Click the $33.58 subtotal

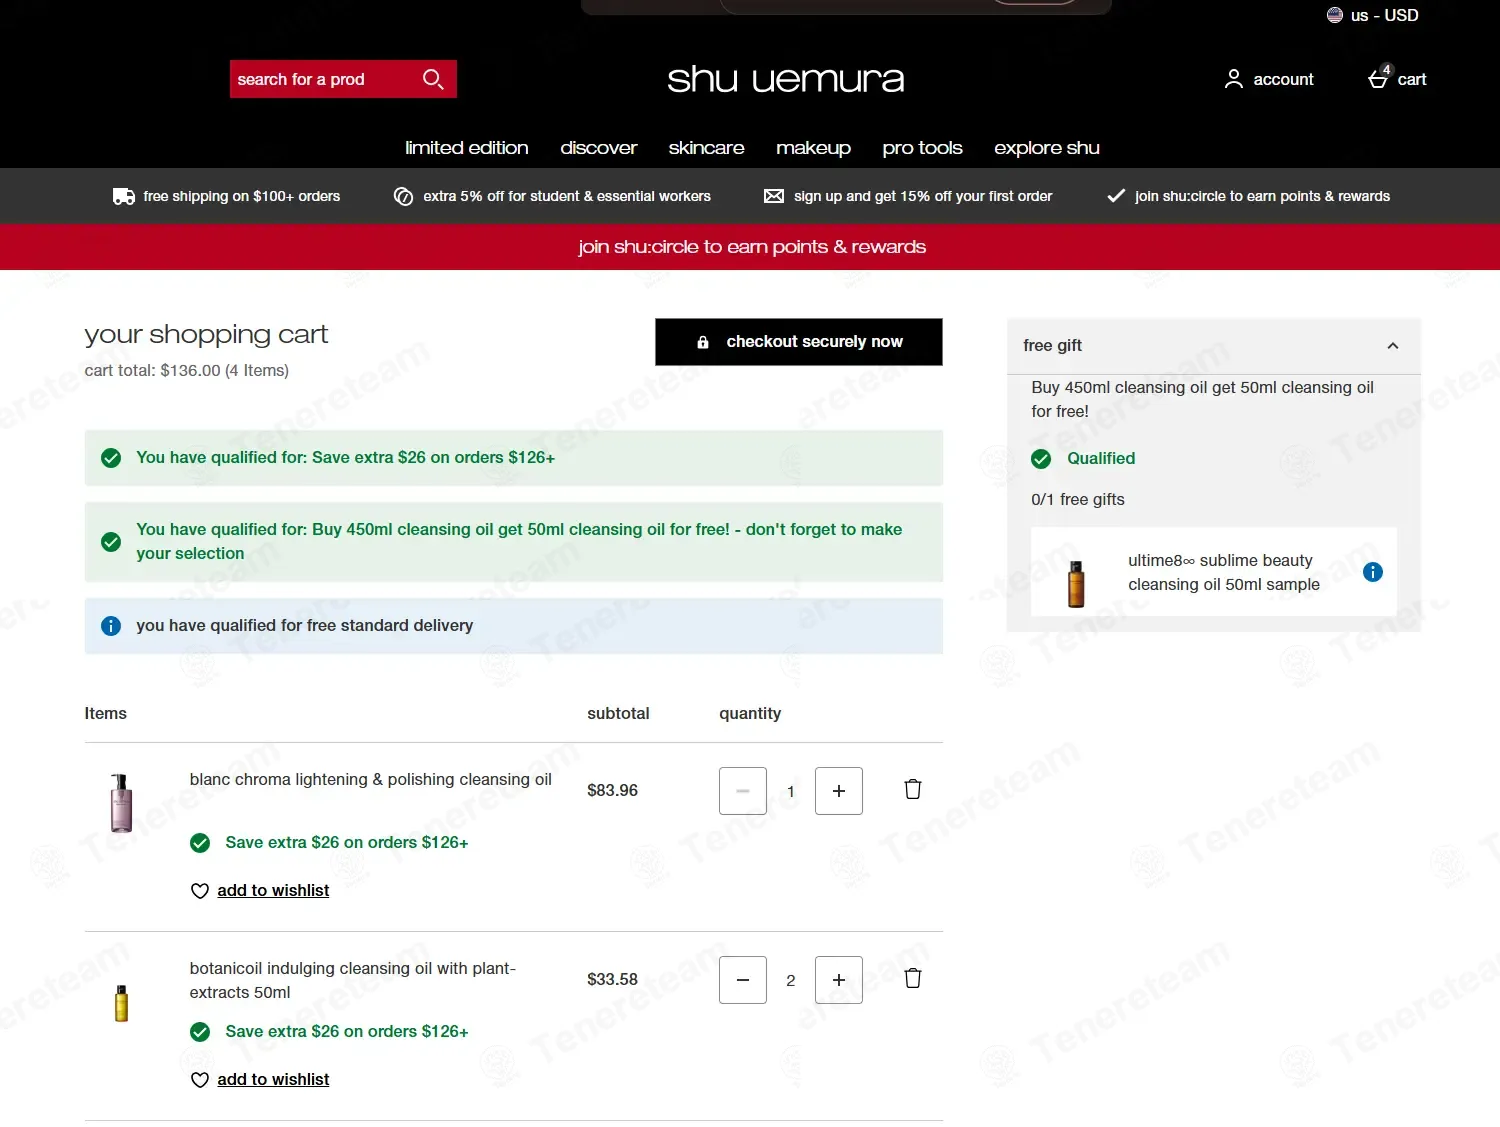coord(613,980)
